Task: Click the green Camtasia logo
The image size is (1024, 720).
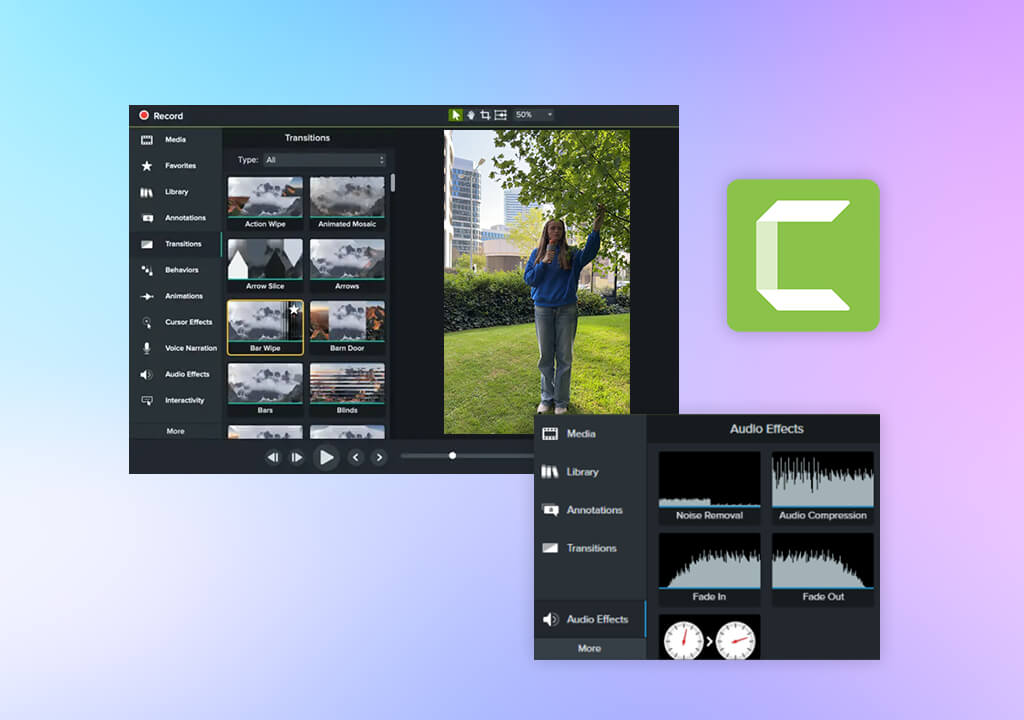Action: point(803,255)
